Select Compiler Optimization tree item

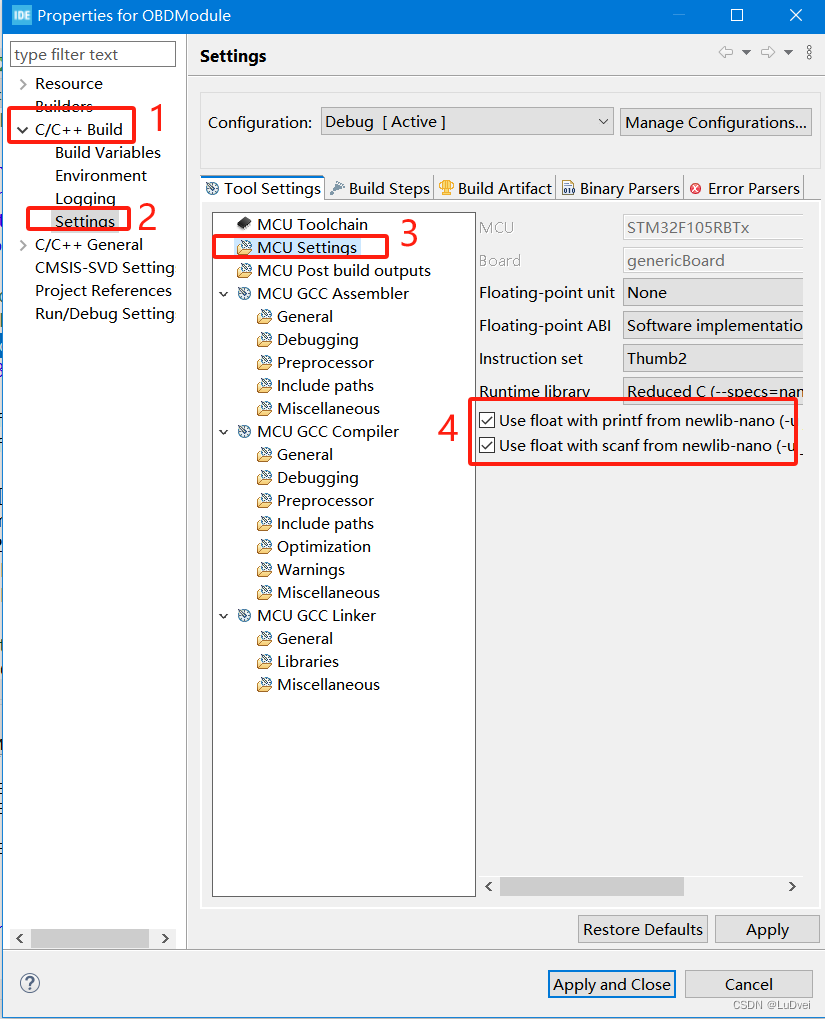[x=324, y=547]
